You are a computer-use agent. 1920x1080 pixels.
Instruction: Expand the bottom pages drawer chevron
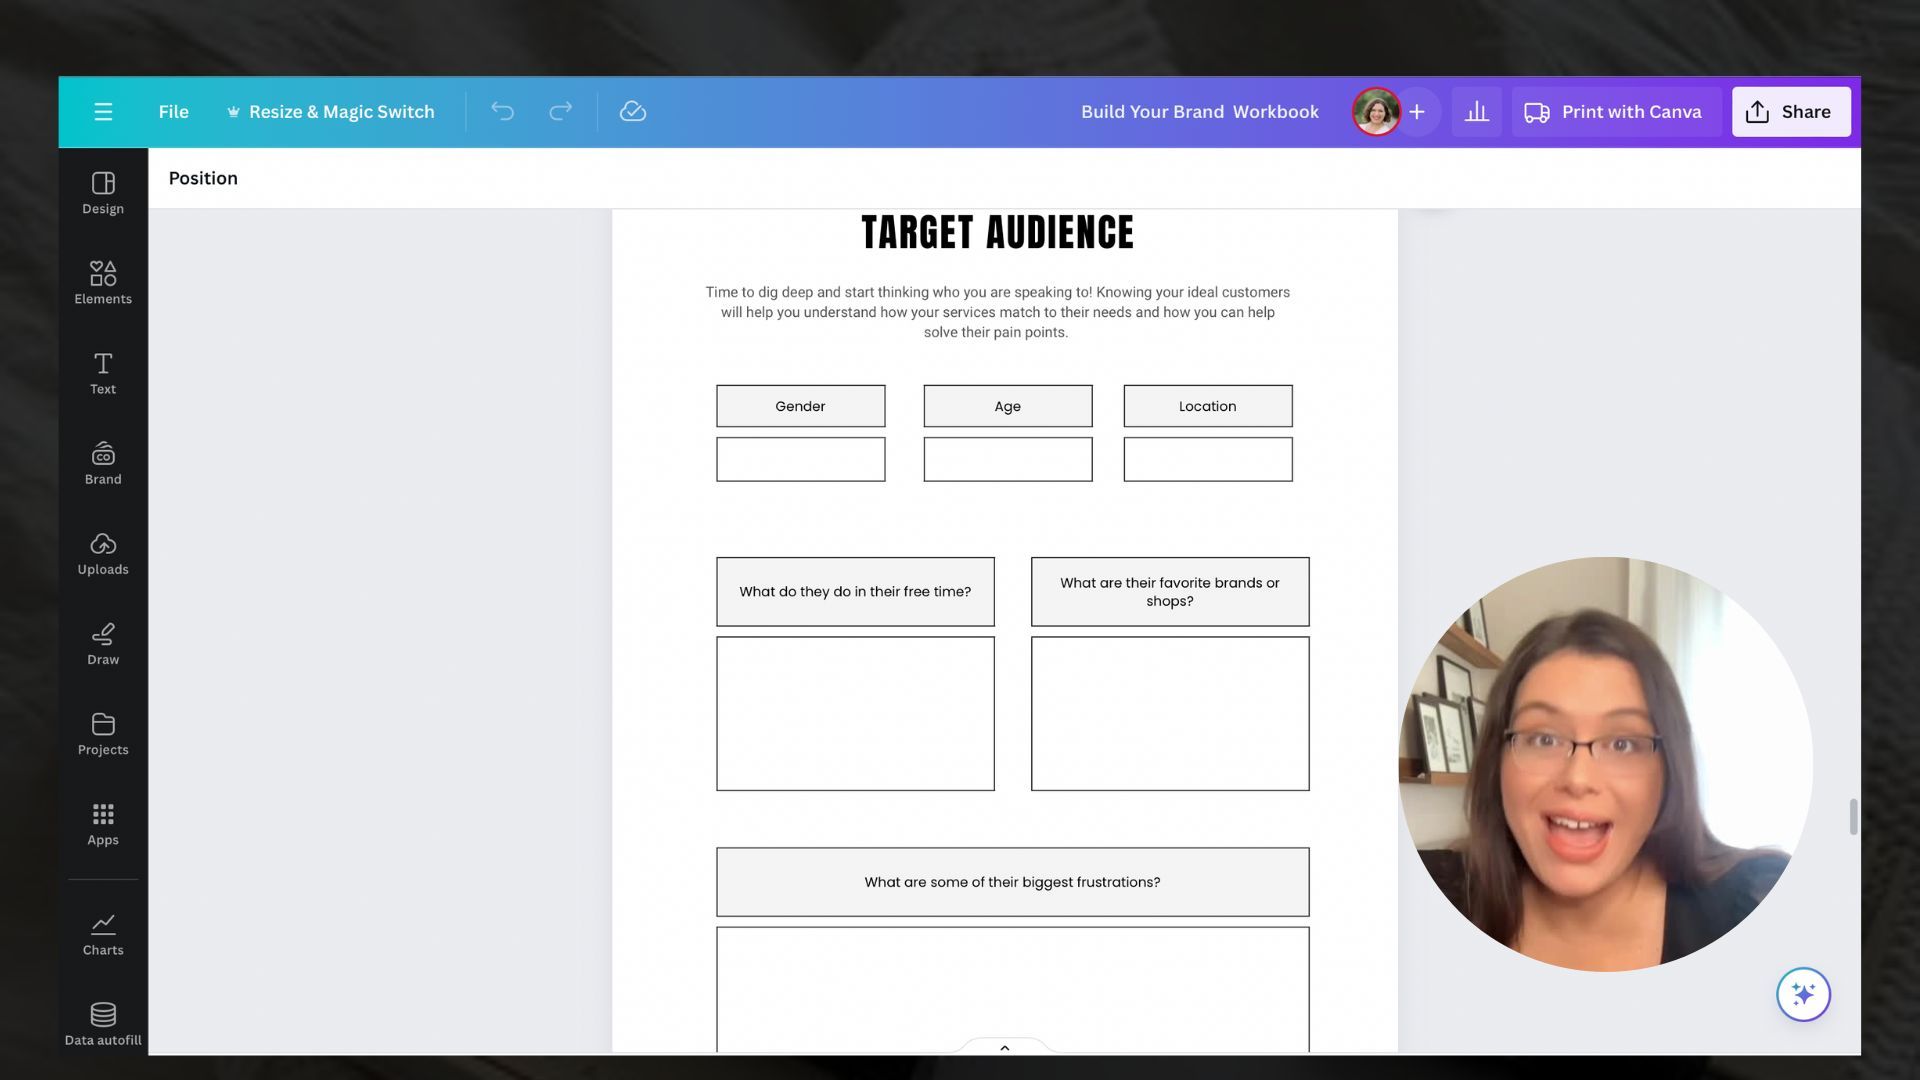[x=1004, y=1047]
